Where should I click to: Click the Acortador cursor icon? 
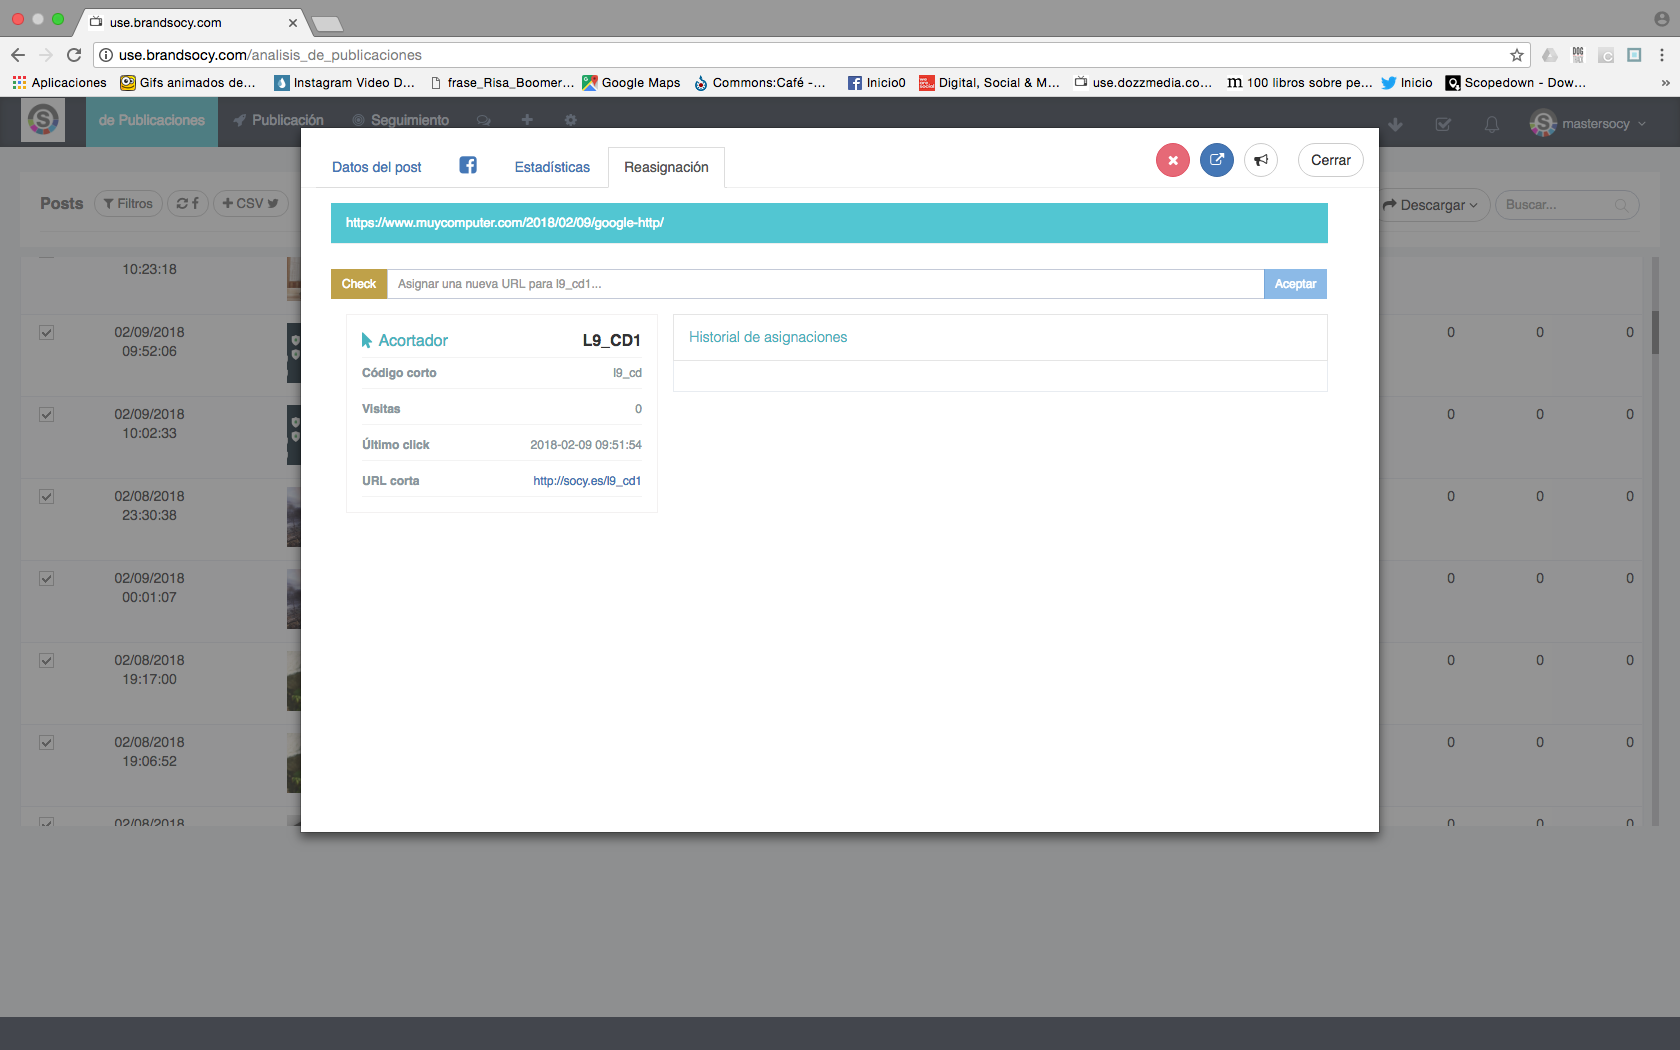[x=367, y=340]
